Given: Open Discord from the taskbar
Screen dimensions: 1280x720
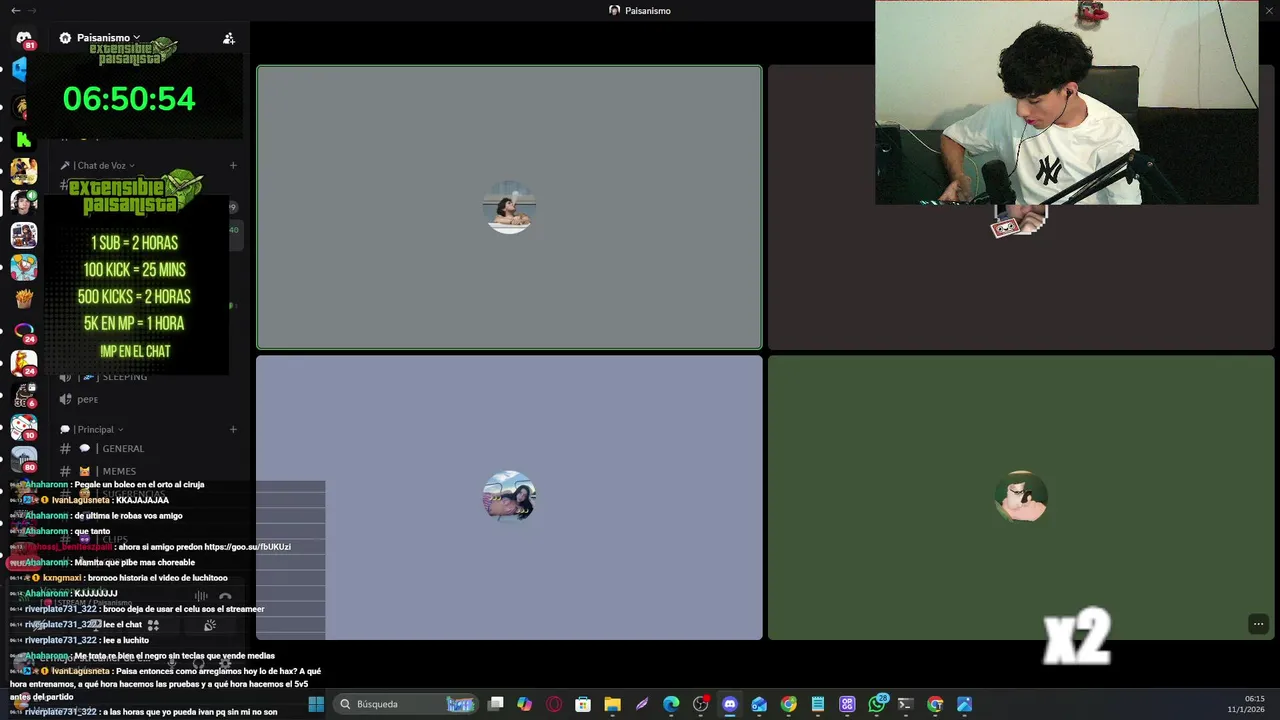Looking at the screenshot, I should click(x=730, y=704).
